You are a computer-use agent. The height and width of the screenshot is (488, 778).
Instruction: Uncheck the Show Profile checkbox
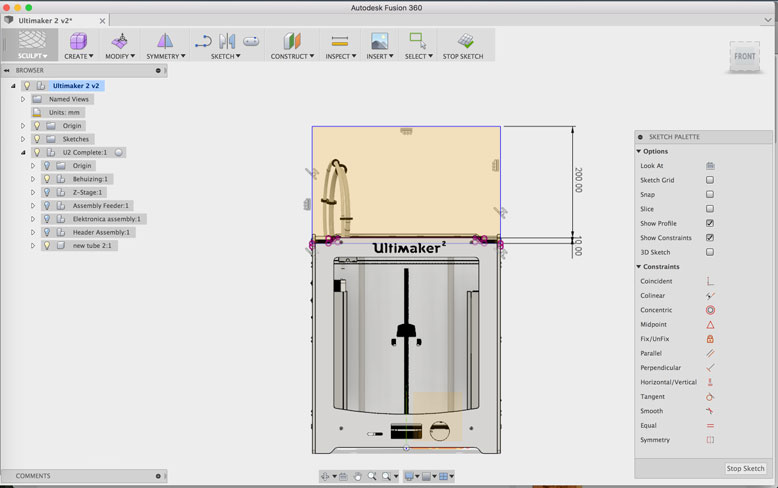pyautogui.click(x=710, y=223)
